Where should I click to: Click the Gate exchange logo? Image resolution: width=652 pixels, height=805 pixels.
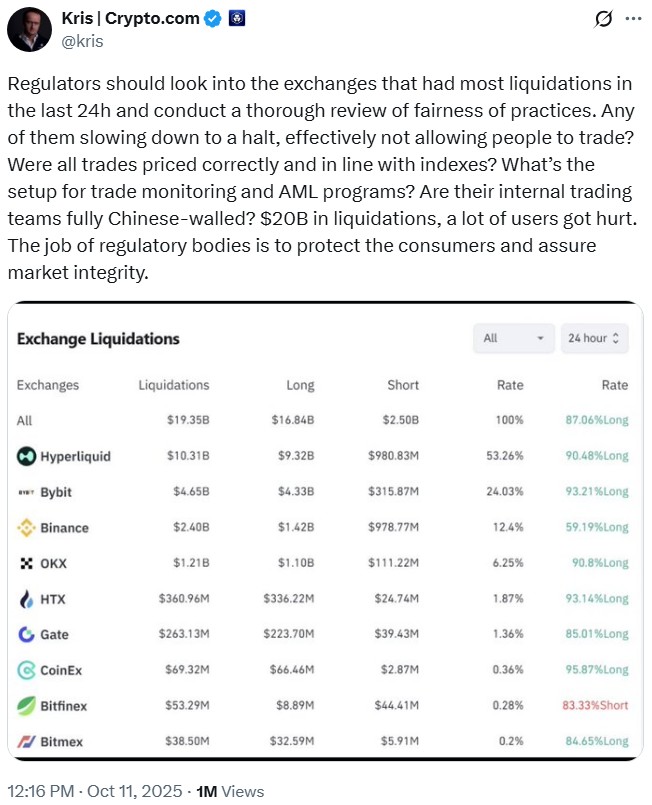click(26, 634)
